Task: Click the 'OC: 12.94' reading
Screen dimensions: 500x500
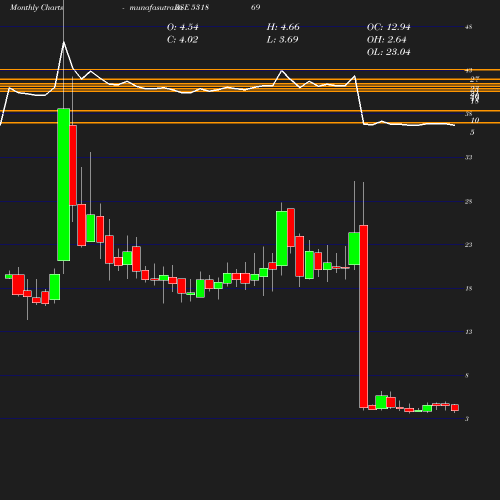Action: (x=388, y=27)
